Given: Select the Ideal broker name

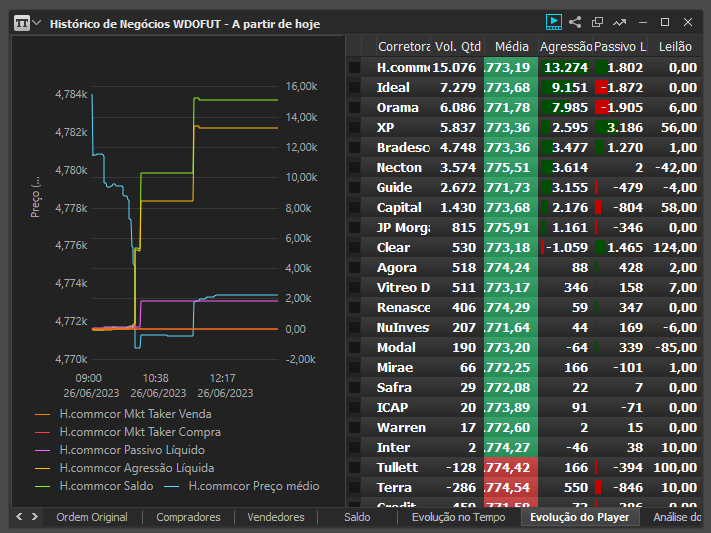Looking at the screenshot, I should [x=393, y=88].
